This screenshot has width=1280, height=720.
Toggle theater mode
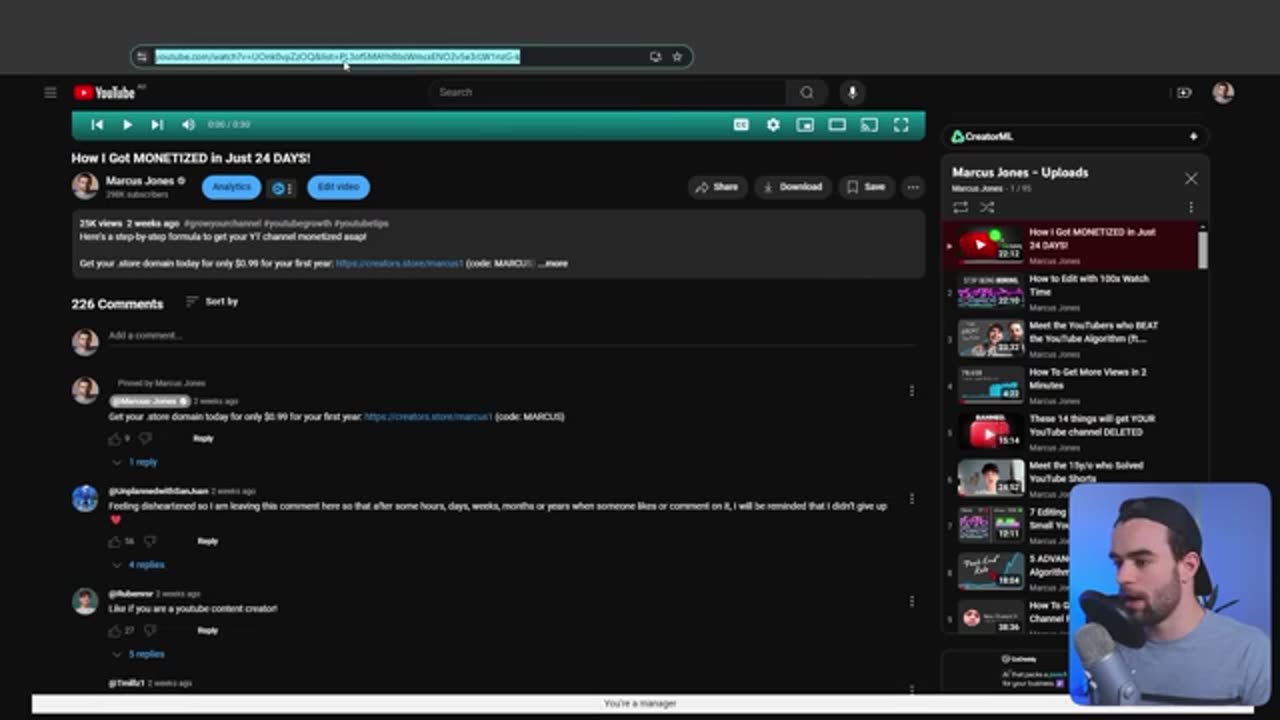837,125
